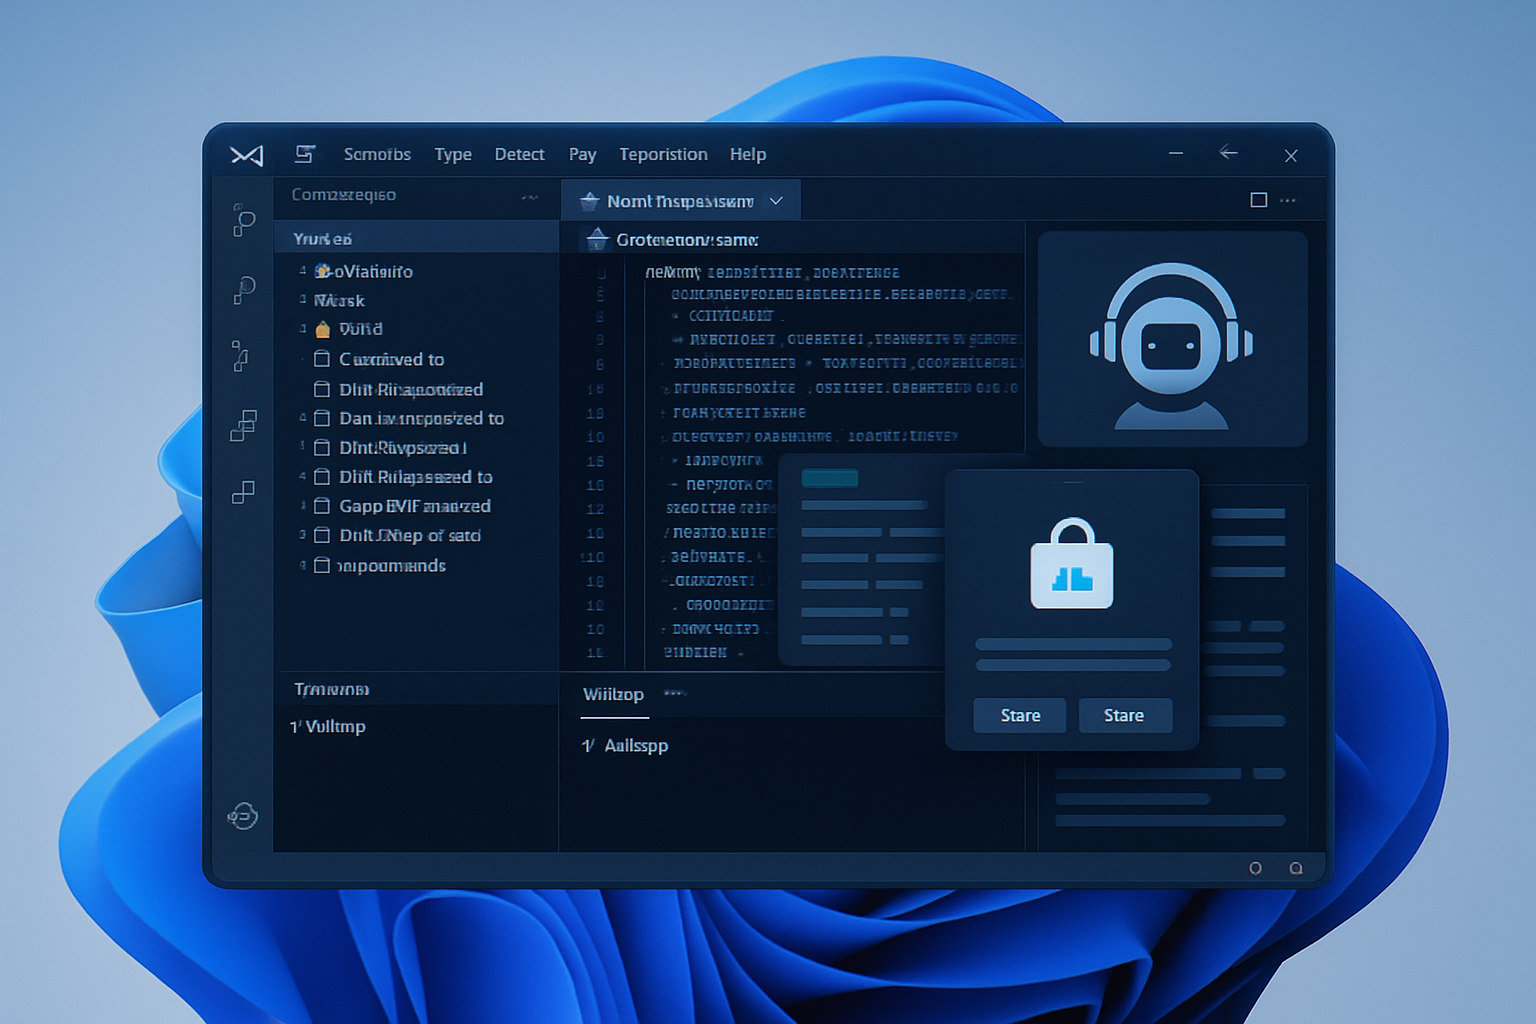Click the S-shaped icon beside the app logo
Image resolution: width=1536 pixels, height=1024 pixels.
(305, 154)
